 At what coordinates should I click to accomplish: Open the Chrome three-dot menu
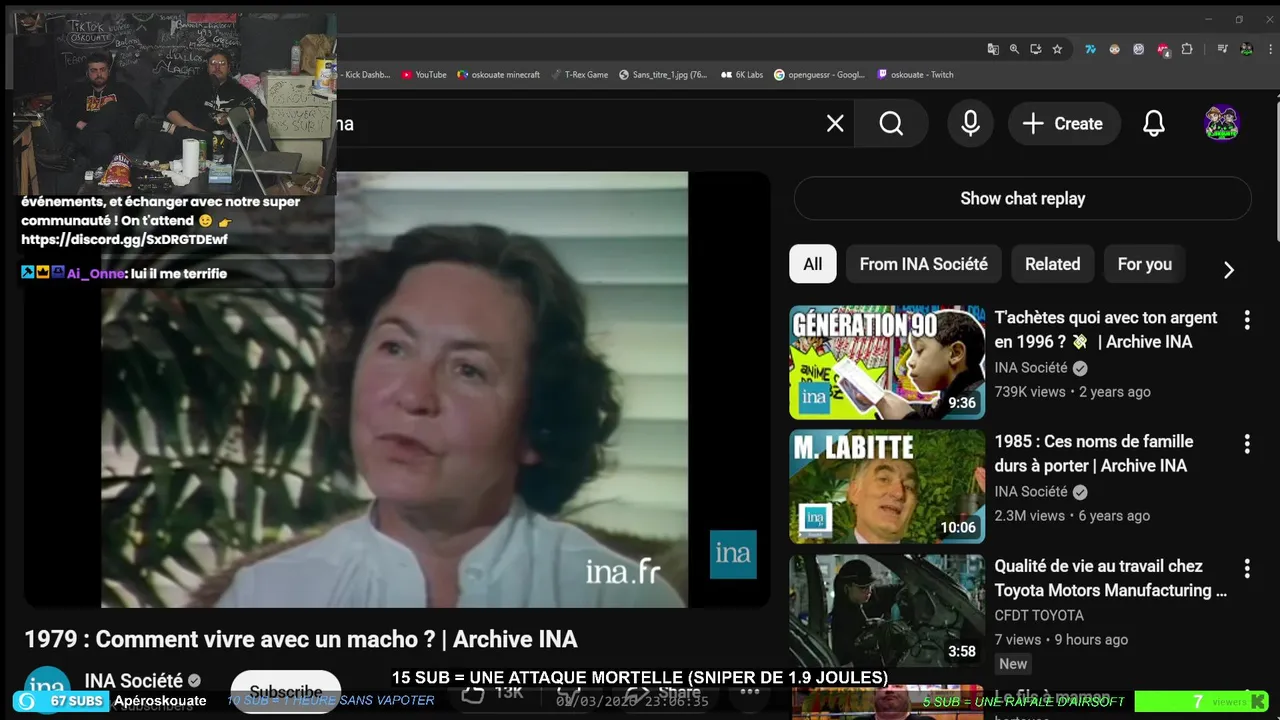[1268, 49]
